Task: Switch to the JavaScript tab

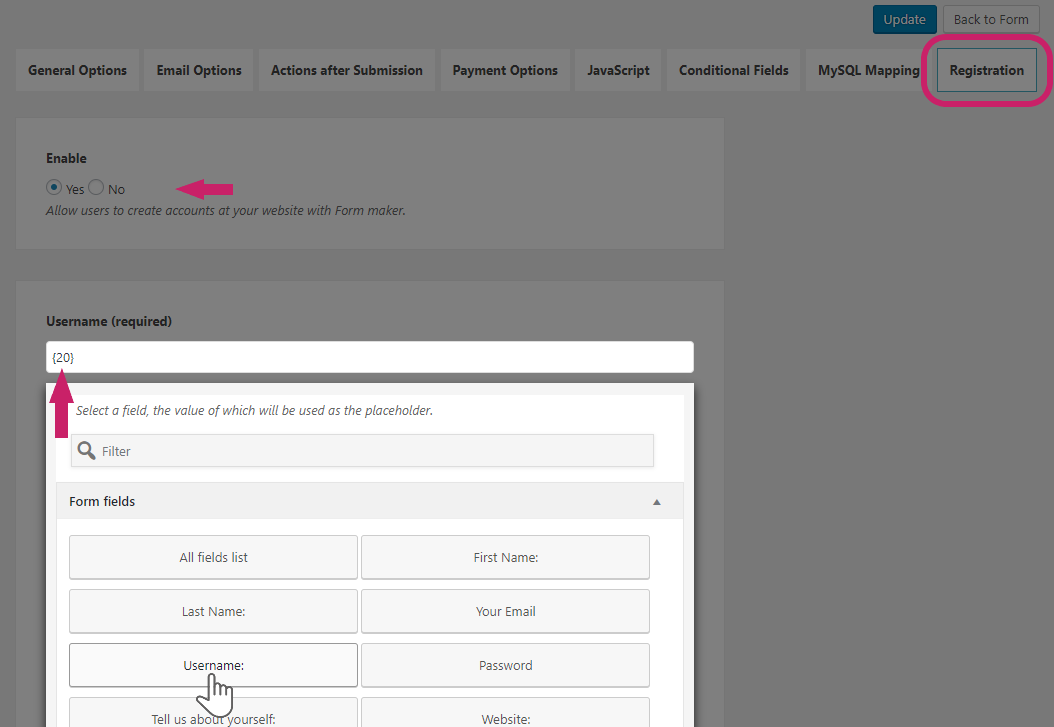Action: [618, 70]
